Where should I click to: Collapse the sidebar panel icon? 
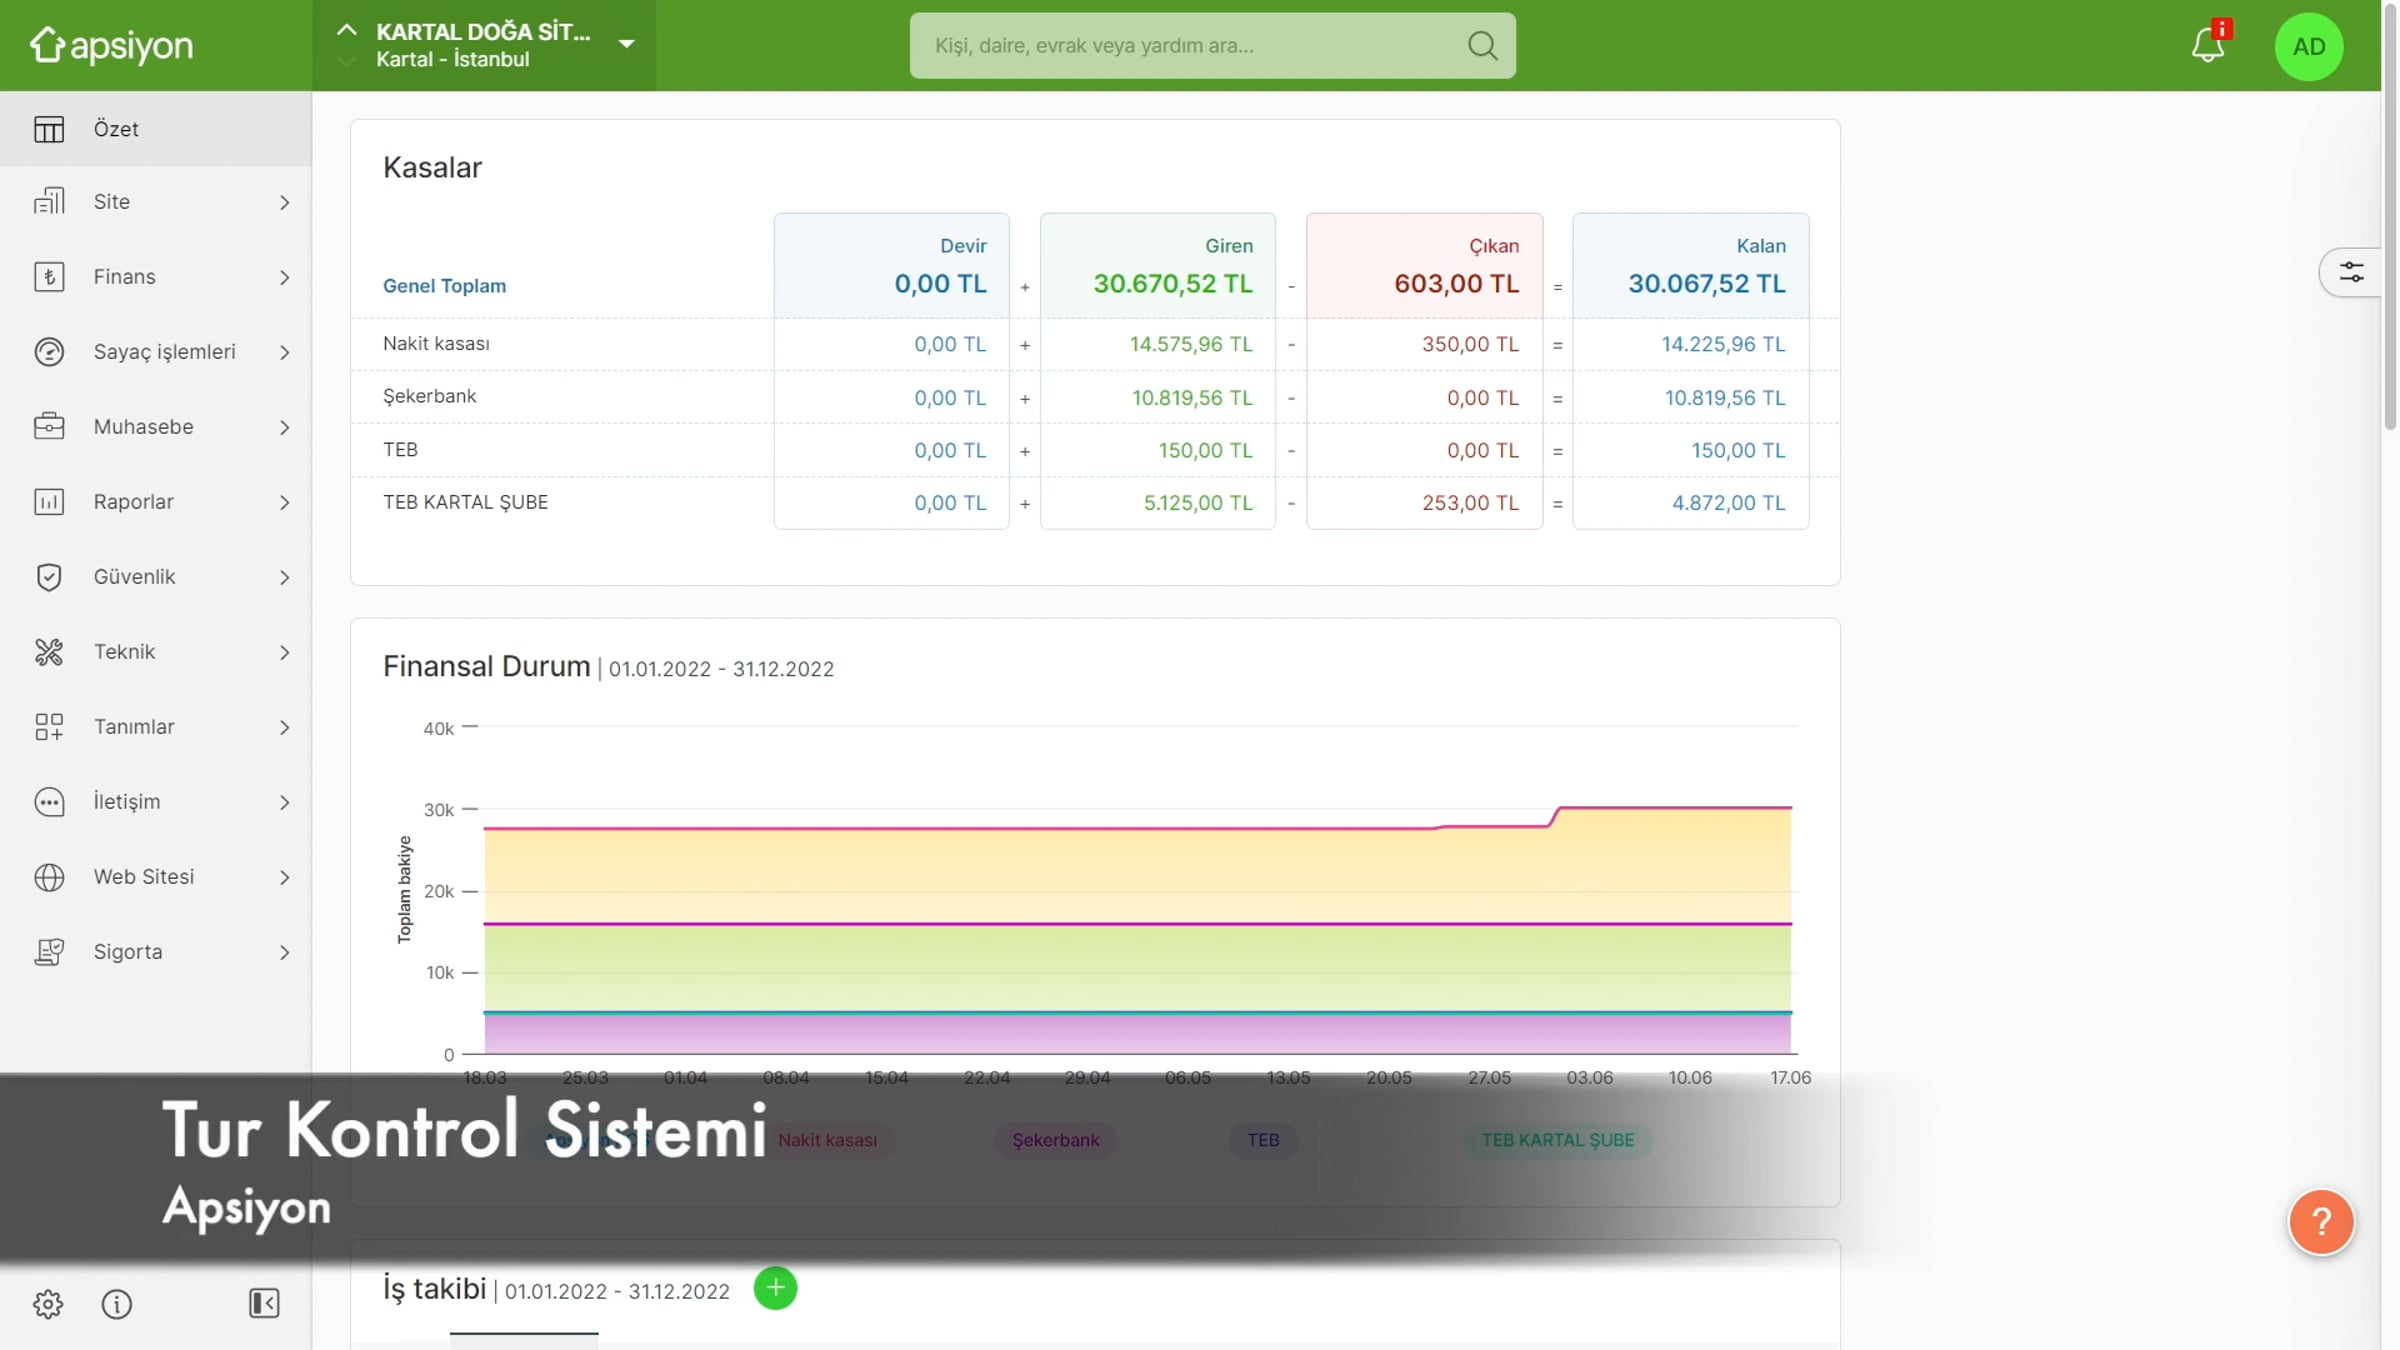click(264, 1303)
